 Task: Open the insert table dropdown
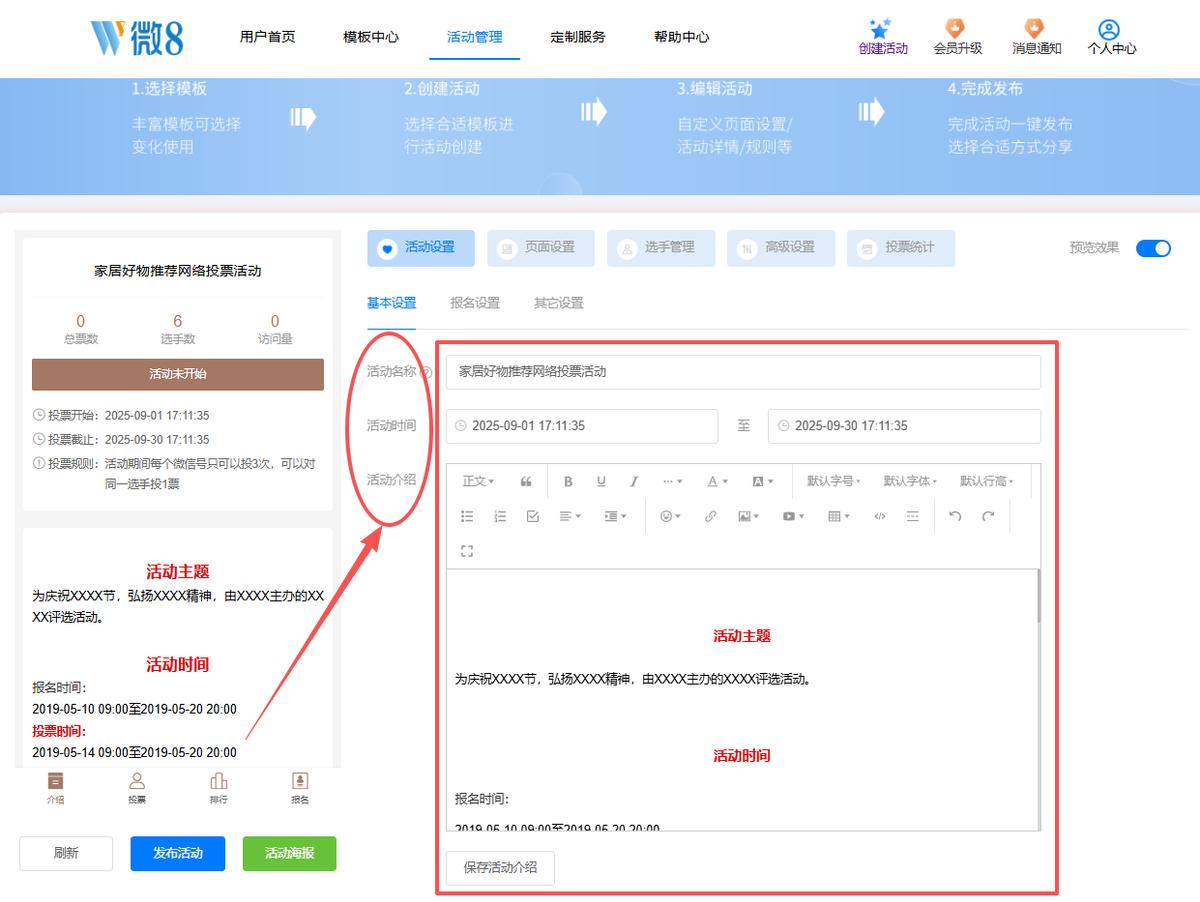(x=838, y=516)
